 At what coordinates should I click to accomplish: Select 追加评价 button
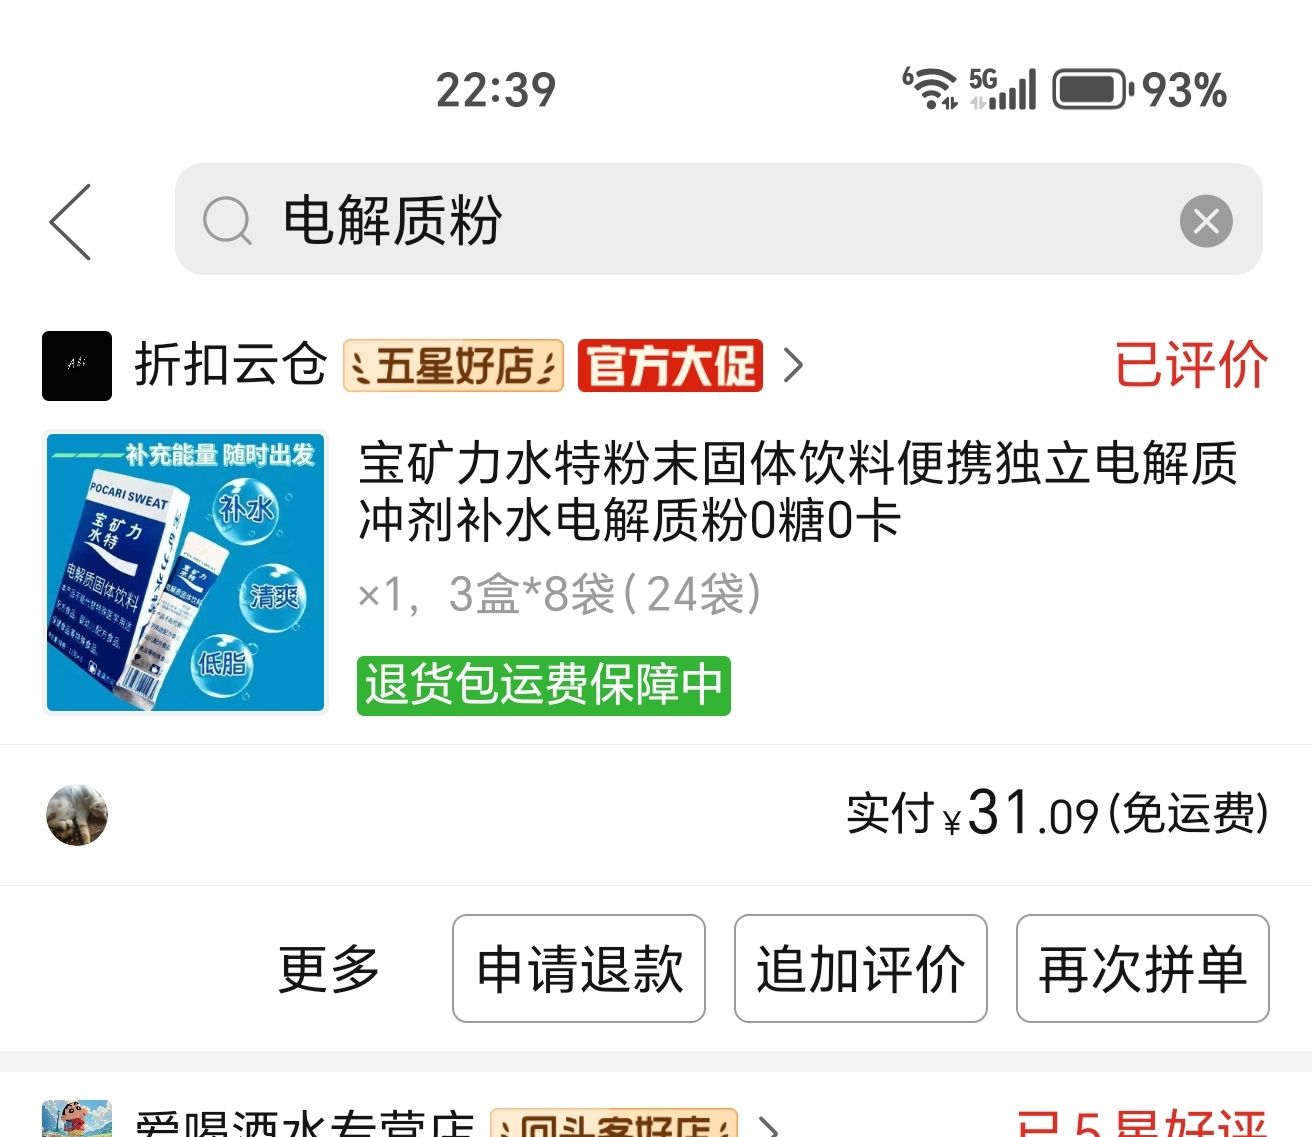point(861,968)
